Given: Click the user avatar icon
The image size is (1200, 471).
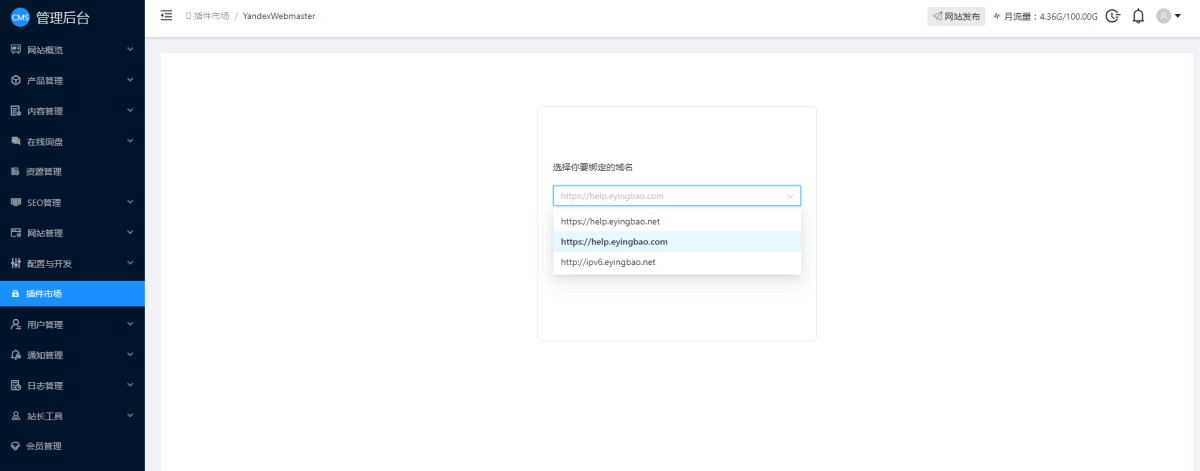Looking at the screenshot, I should [x=1163, y=16].
